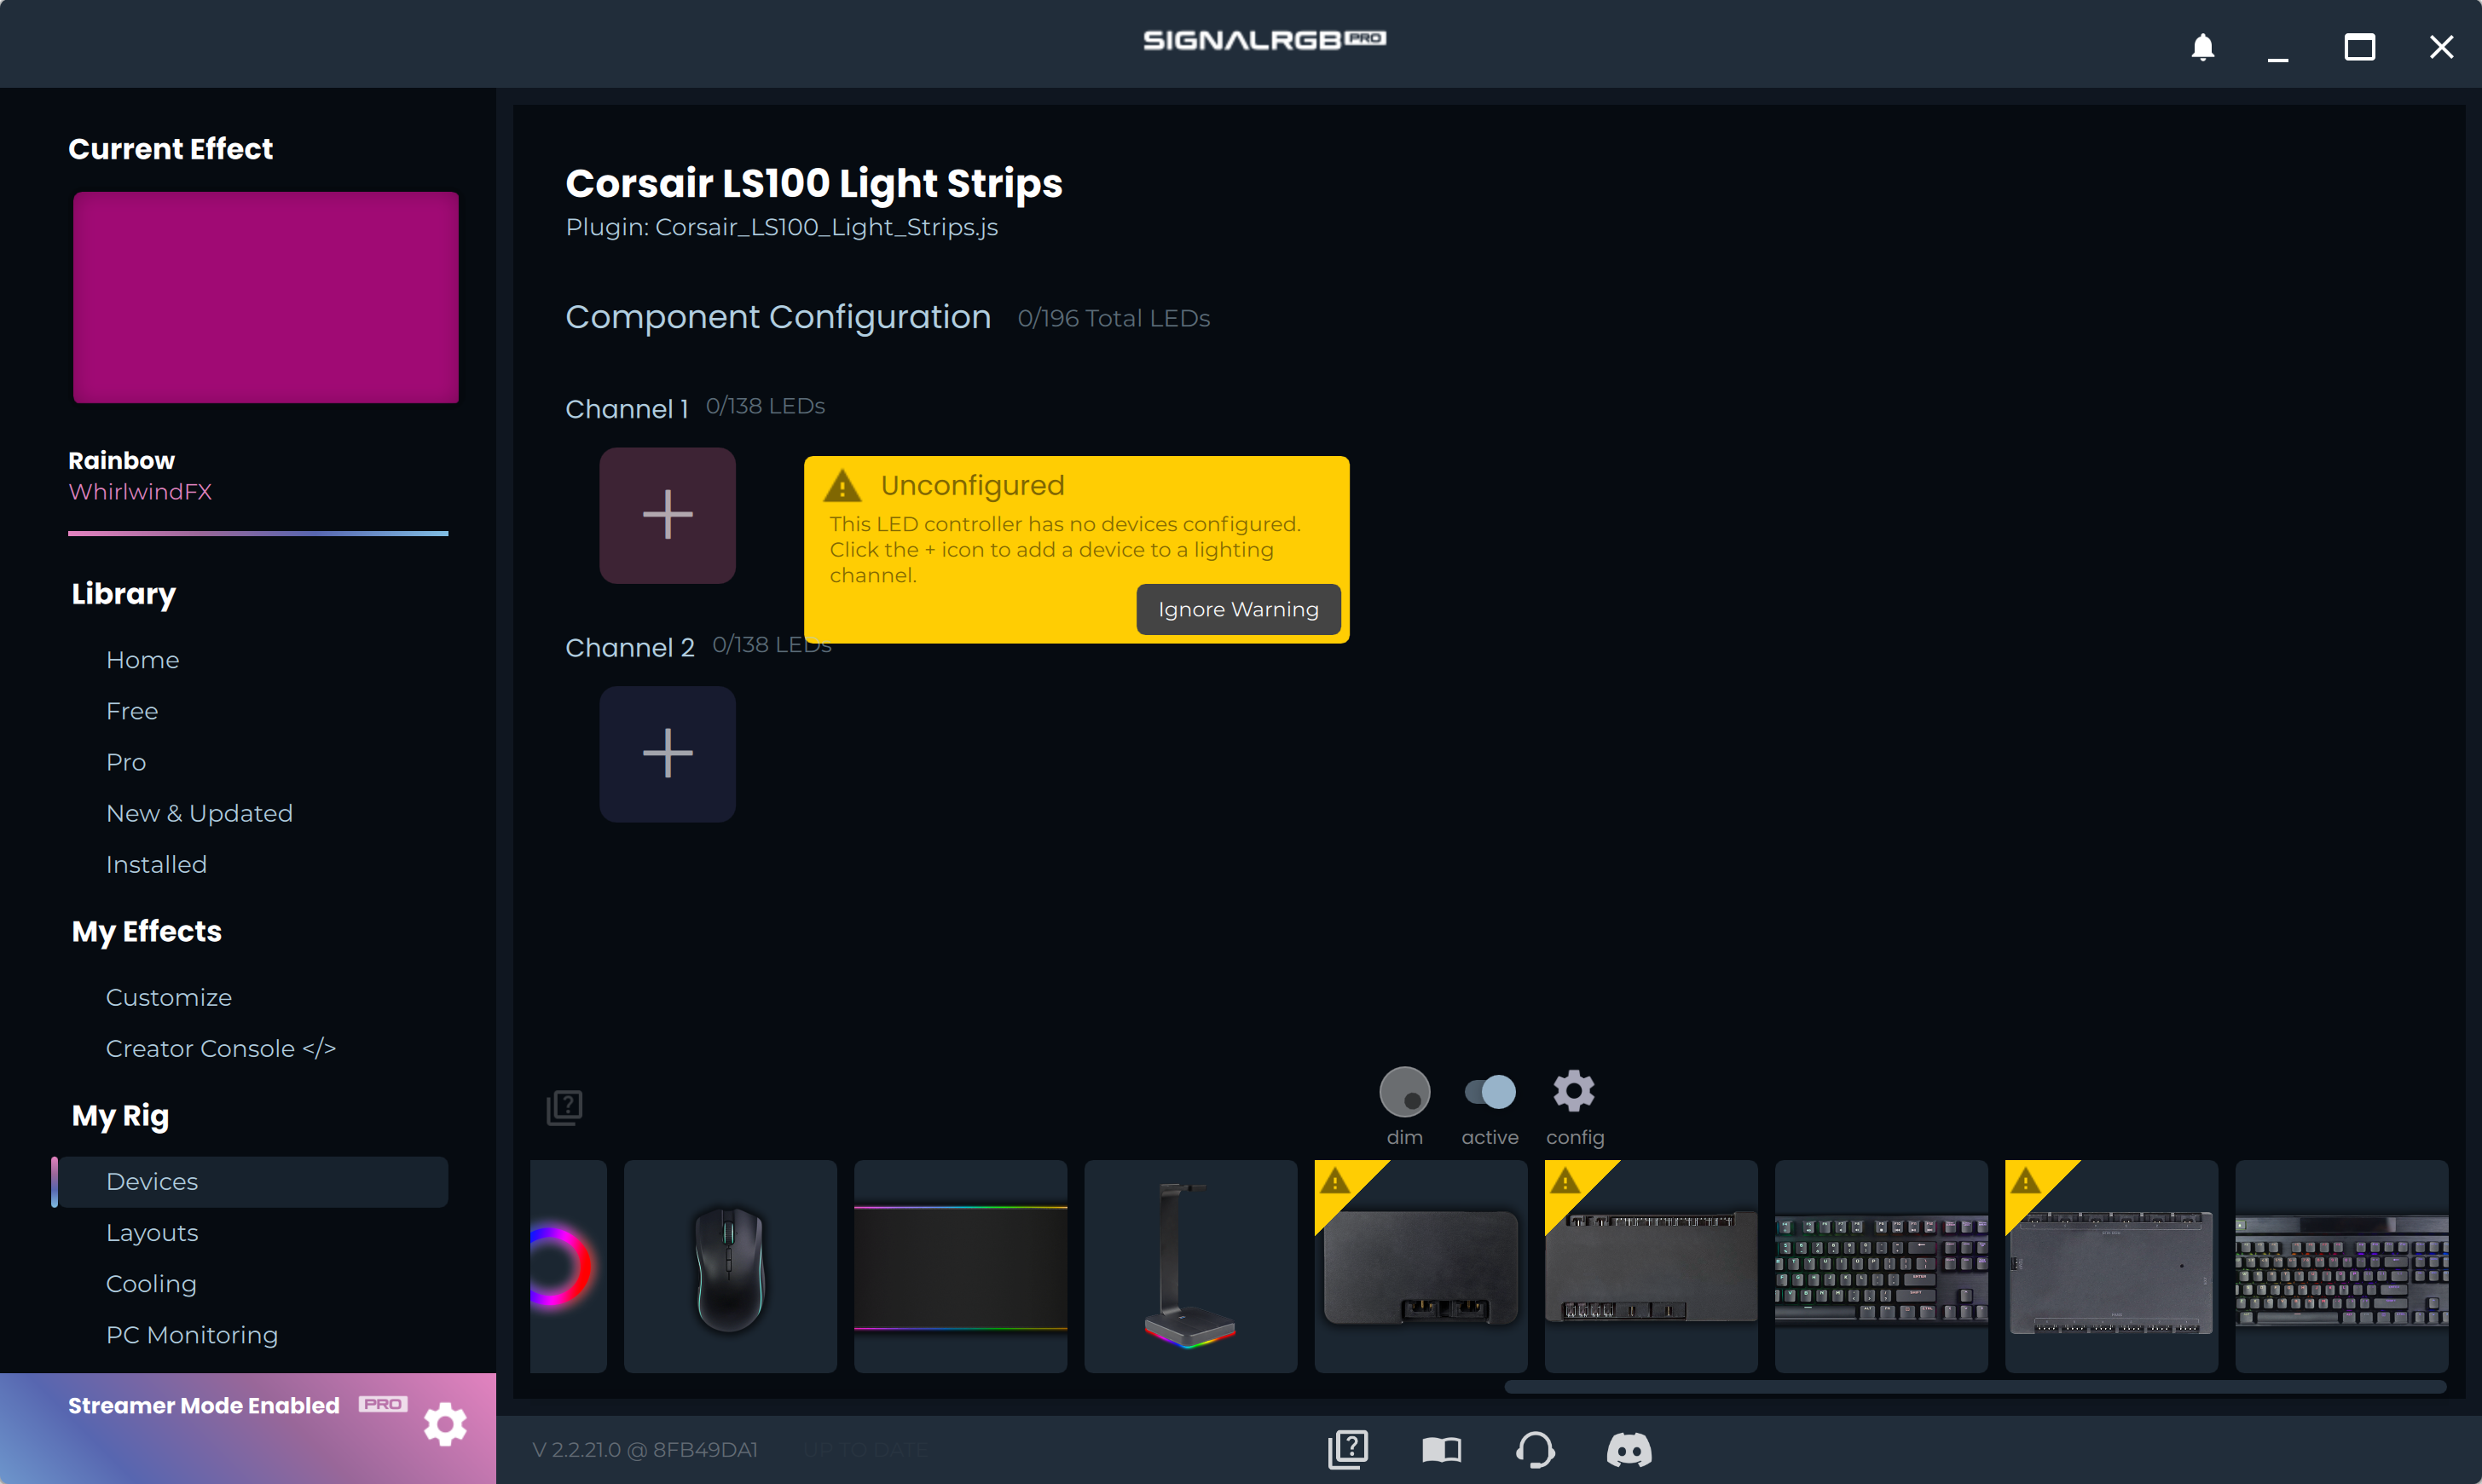Click the Streamer Mode settings gear
Screen dimensions: 2482x1484
coord(446,1424)
